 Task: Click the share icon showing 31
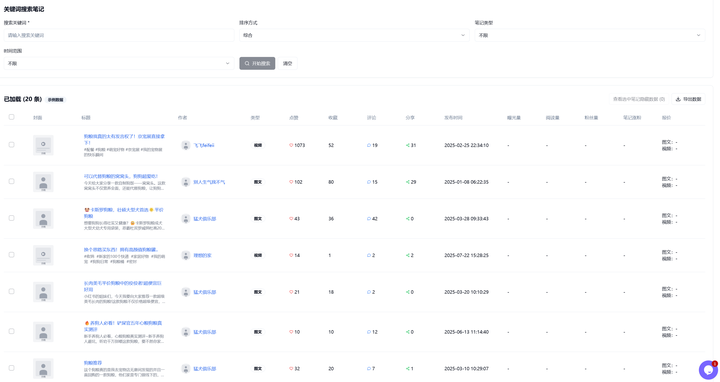coord(407,145)
